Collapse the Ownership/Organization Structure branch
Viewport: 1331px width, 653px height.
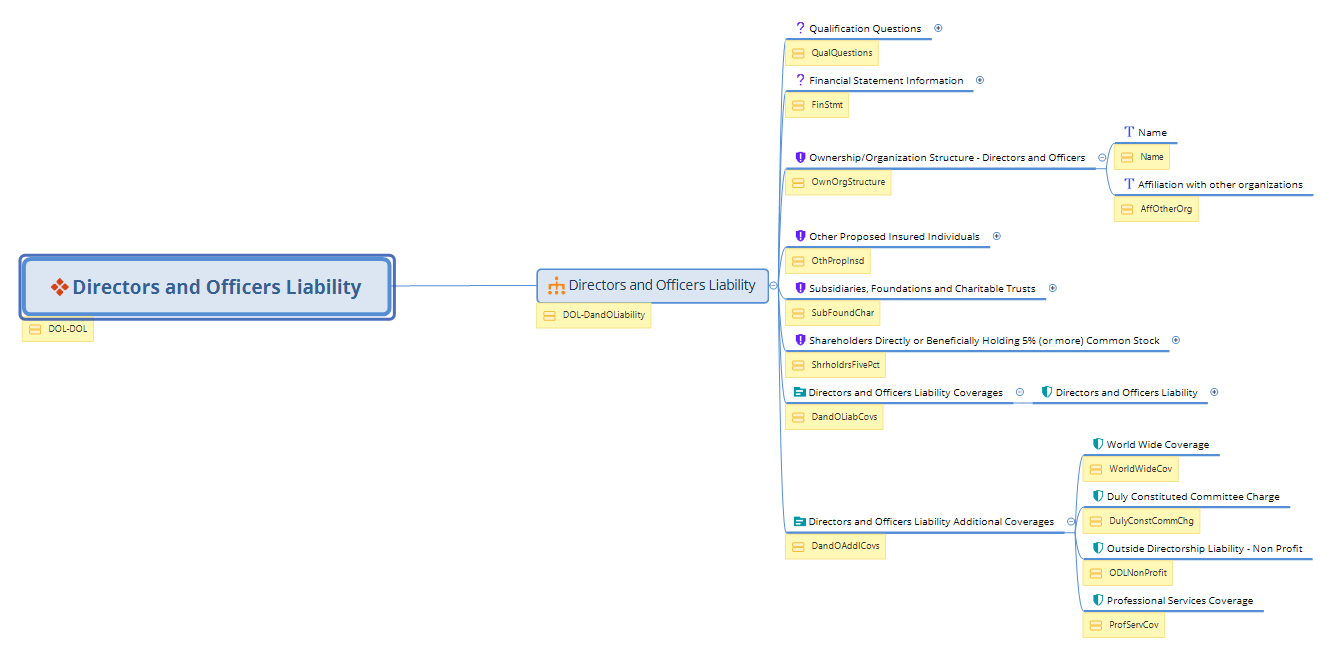[1102, 157]
